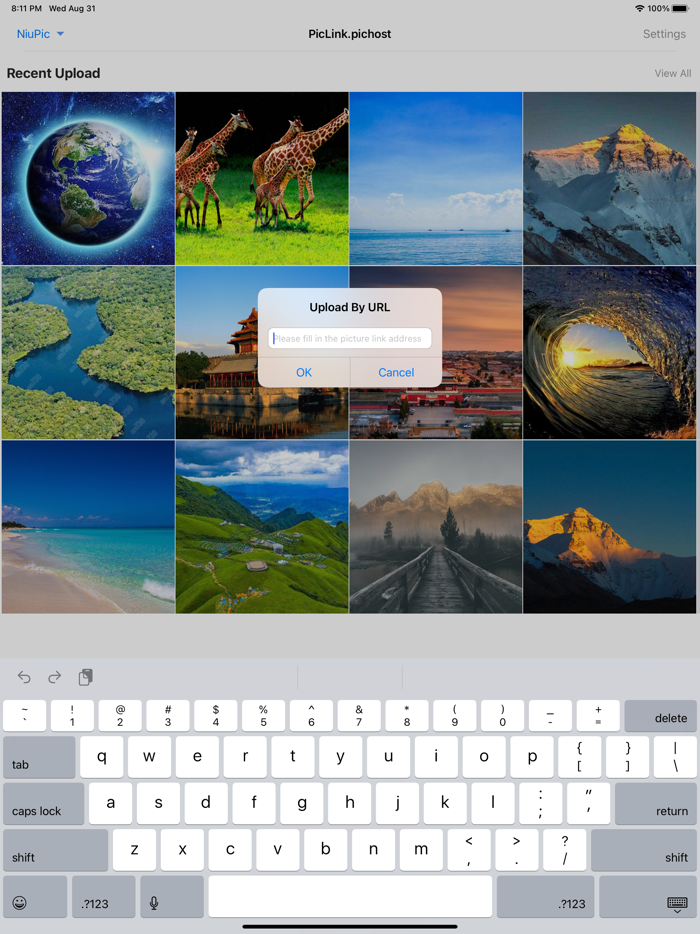Tap the Wi-Fi icon in status bar

[640, 8]
